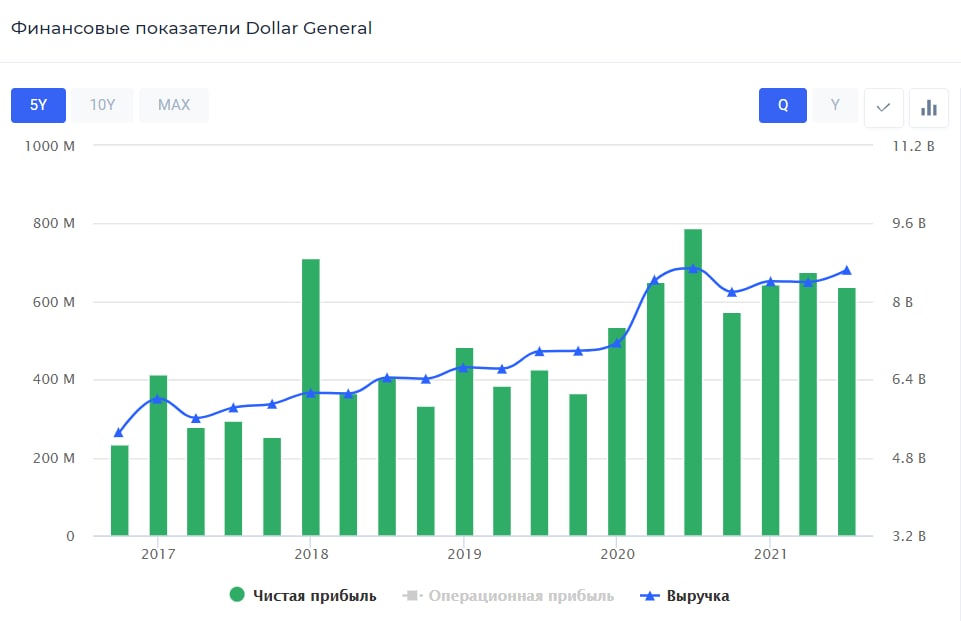Choose quarterly Q period
961x621 pixels.
(x=783, y=105)
